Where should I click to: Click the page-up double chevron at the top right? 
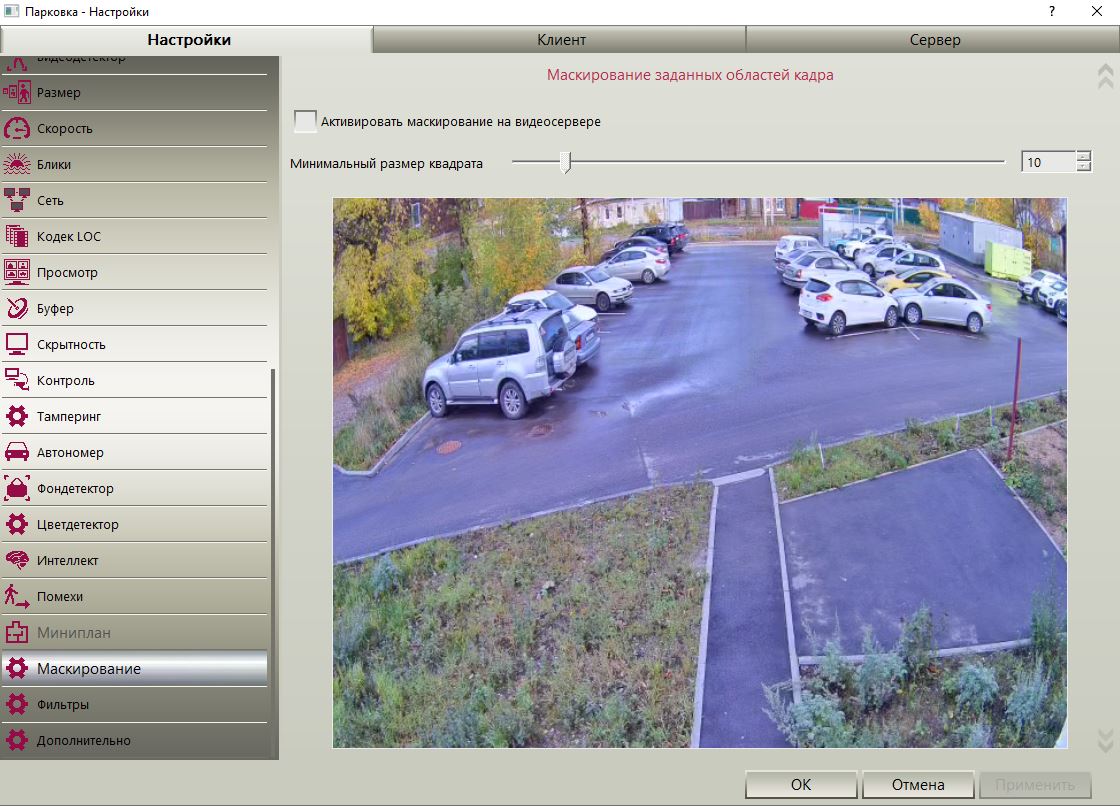point(1105,76)
